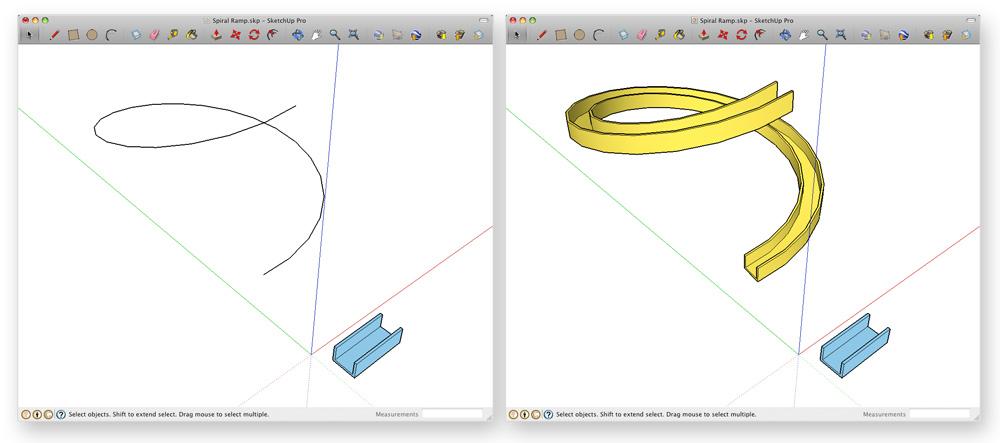Select the Eraser tool in left window
1000x443 pixels.
(154, 34)
